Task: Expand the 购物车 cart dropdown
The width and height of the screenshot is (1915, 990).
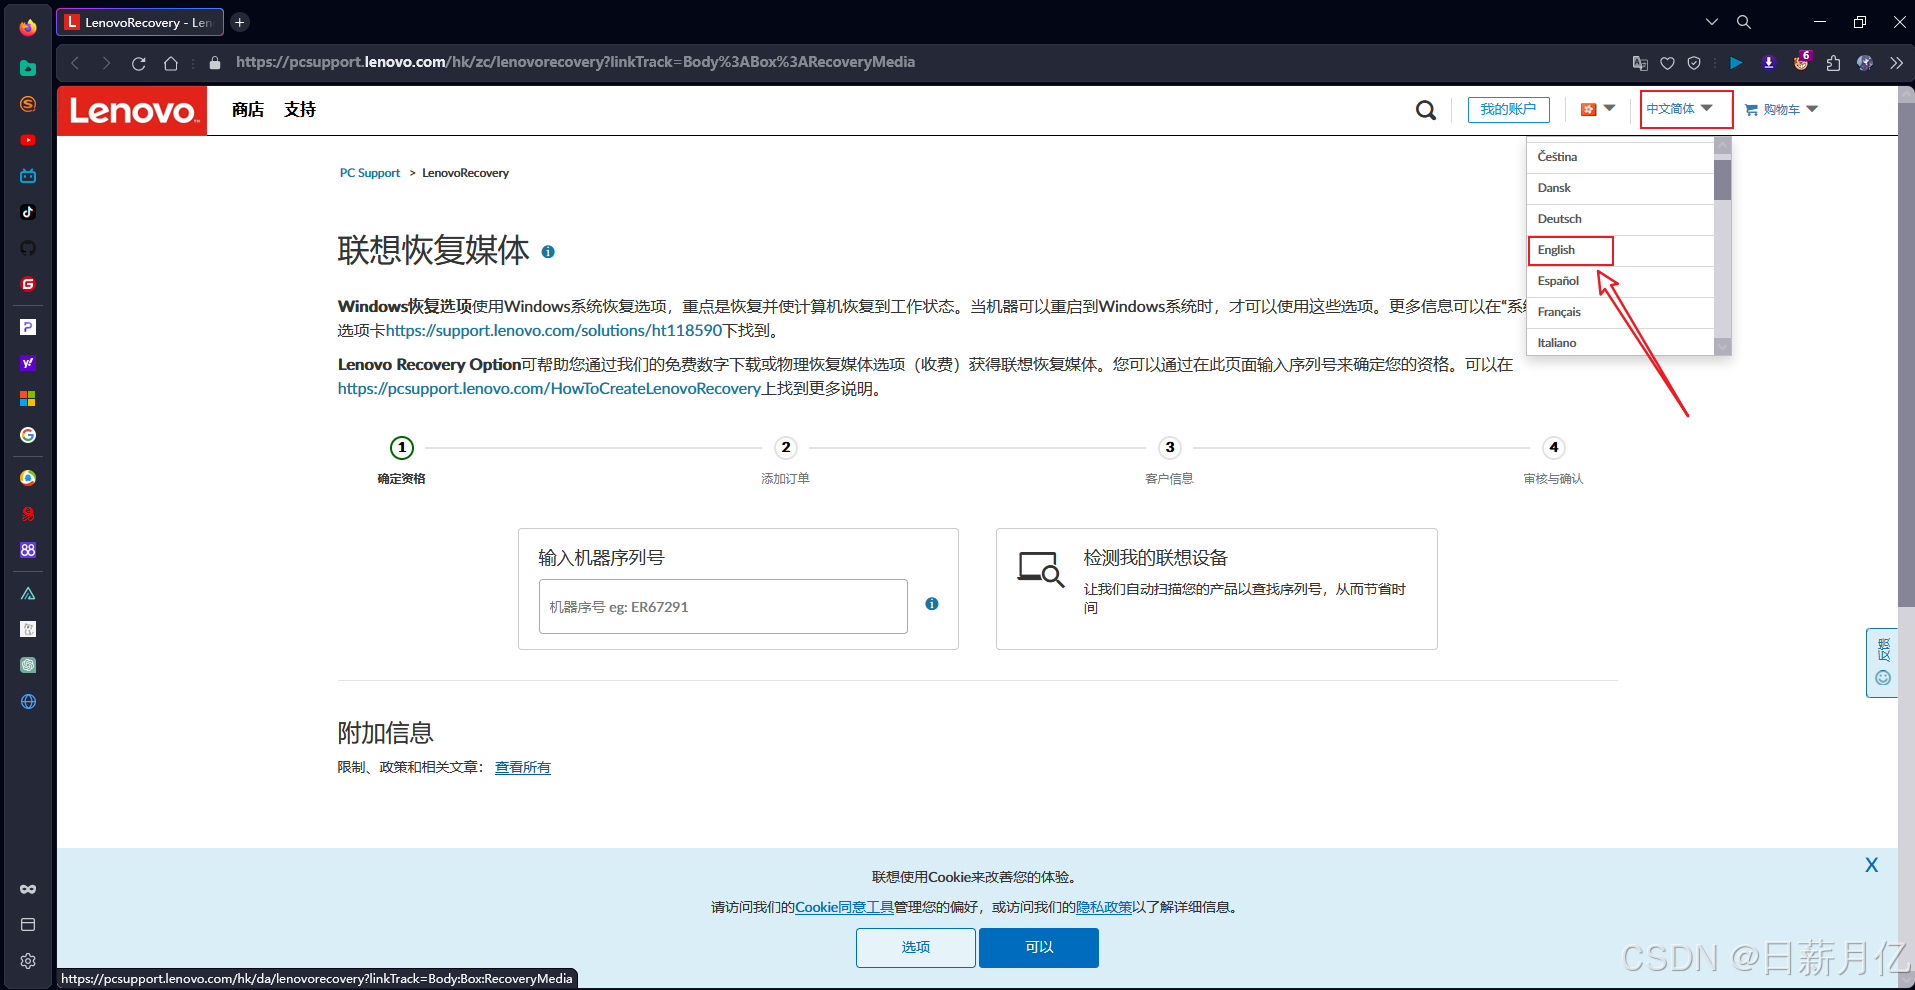Action: pos(1781,110)
